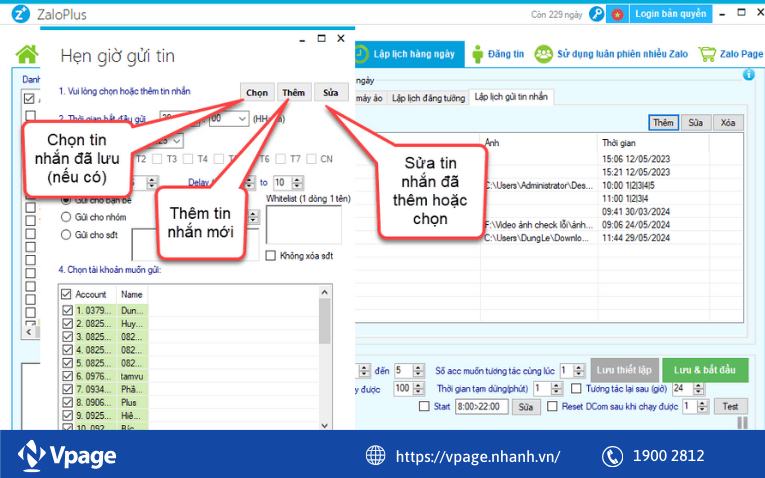
Task: Select the row with time 11:44 29/05/2024
Action: [549, 238]
